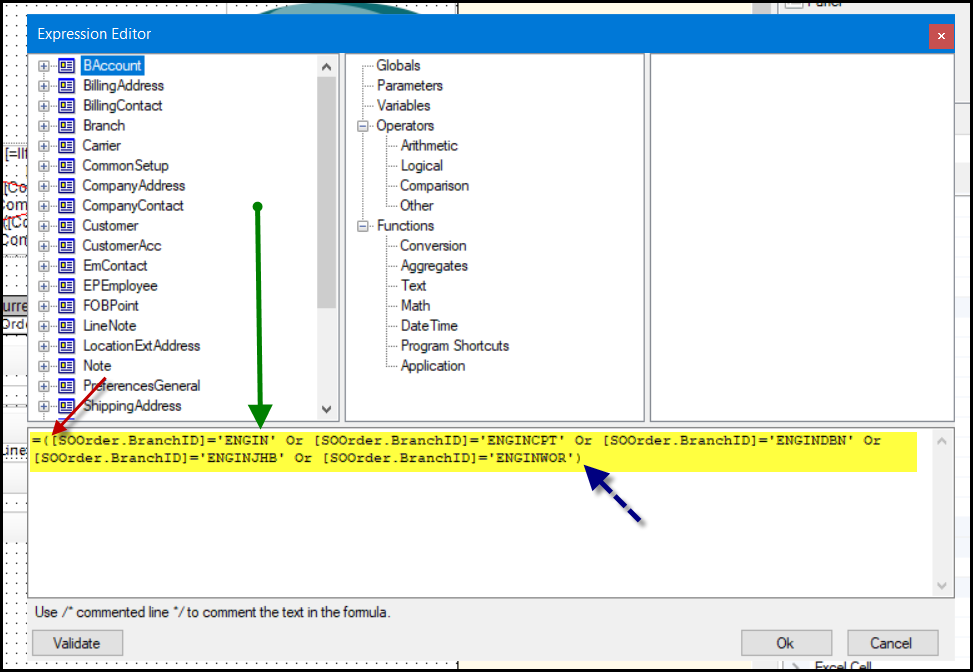Image resolution: width=973 pixels, height=672 pixels.
Task: Collapse the Operators category
Action: tap(363, 126)
